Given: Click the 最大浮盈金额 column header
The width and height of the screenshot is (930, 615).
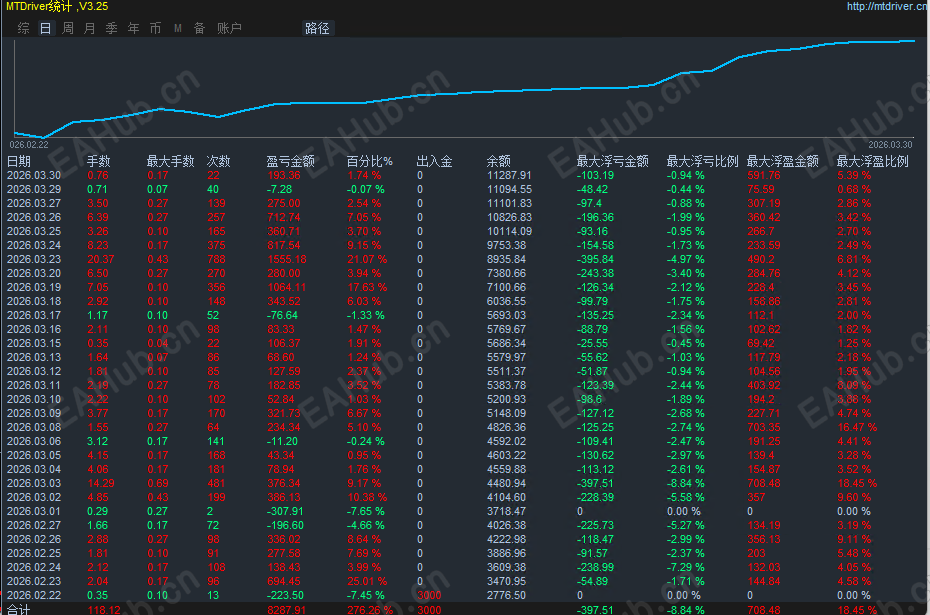Looking at the screenshot, I should [782, 161].
